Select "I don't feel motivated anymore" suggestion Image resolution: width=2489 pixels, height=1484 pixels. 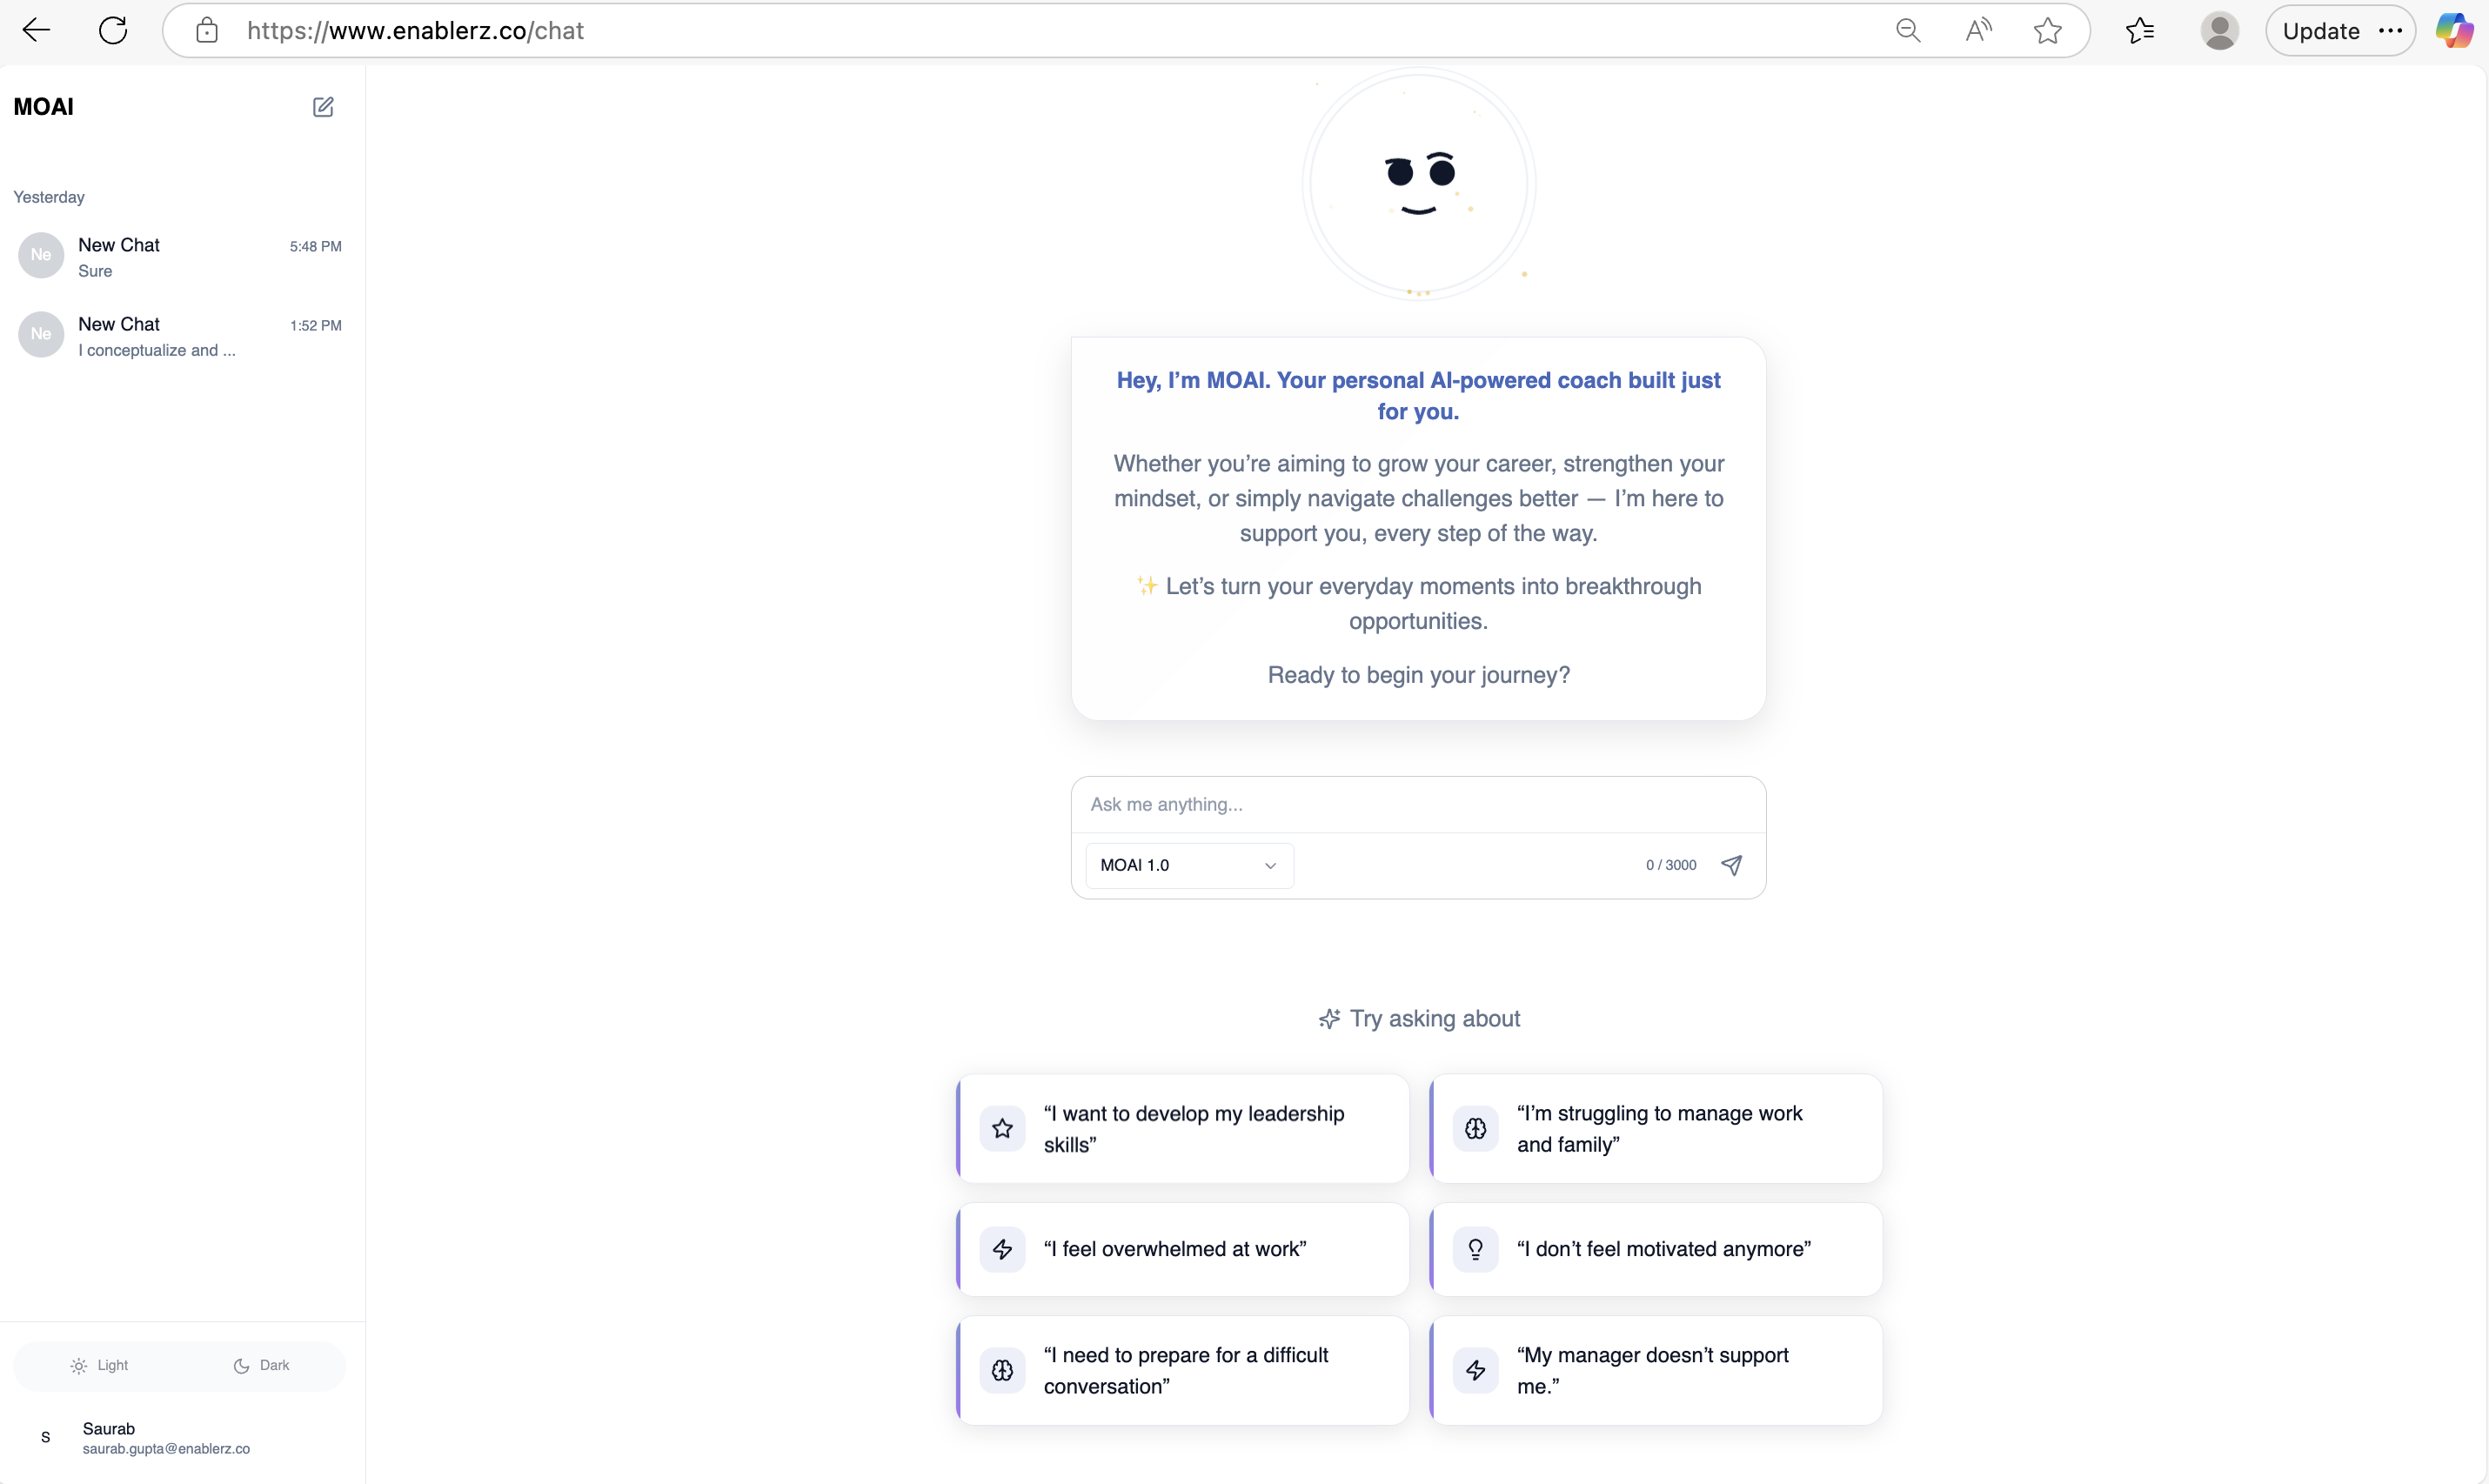click(x=1656, y=1249)
